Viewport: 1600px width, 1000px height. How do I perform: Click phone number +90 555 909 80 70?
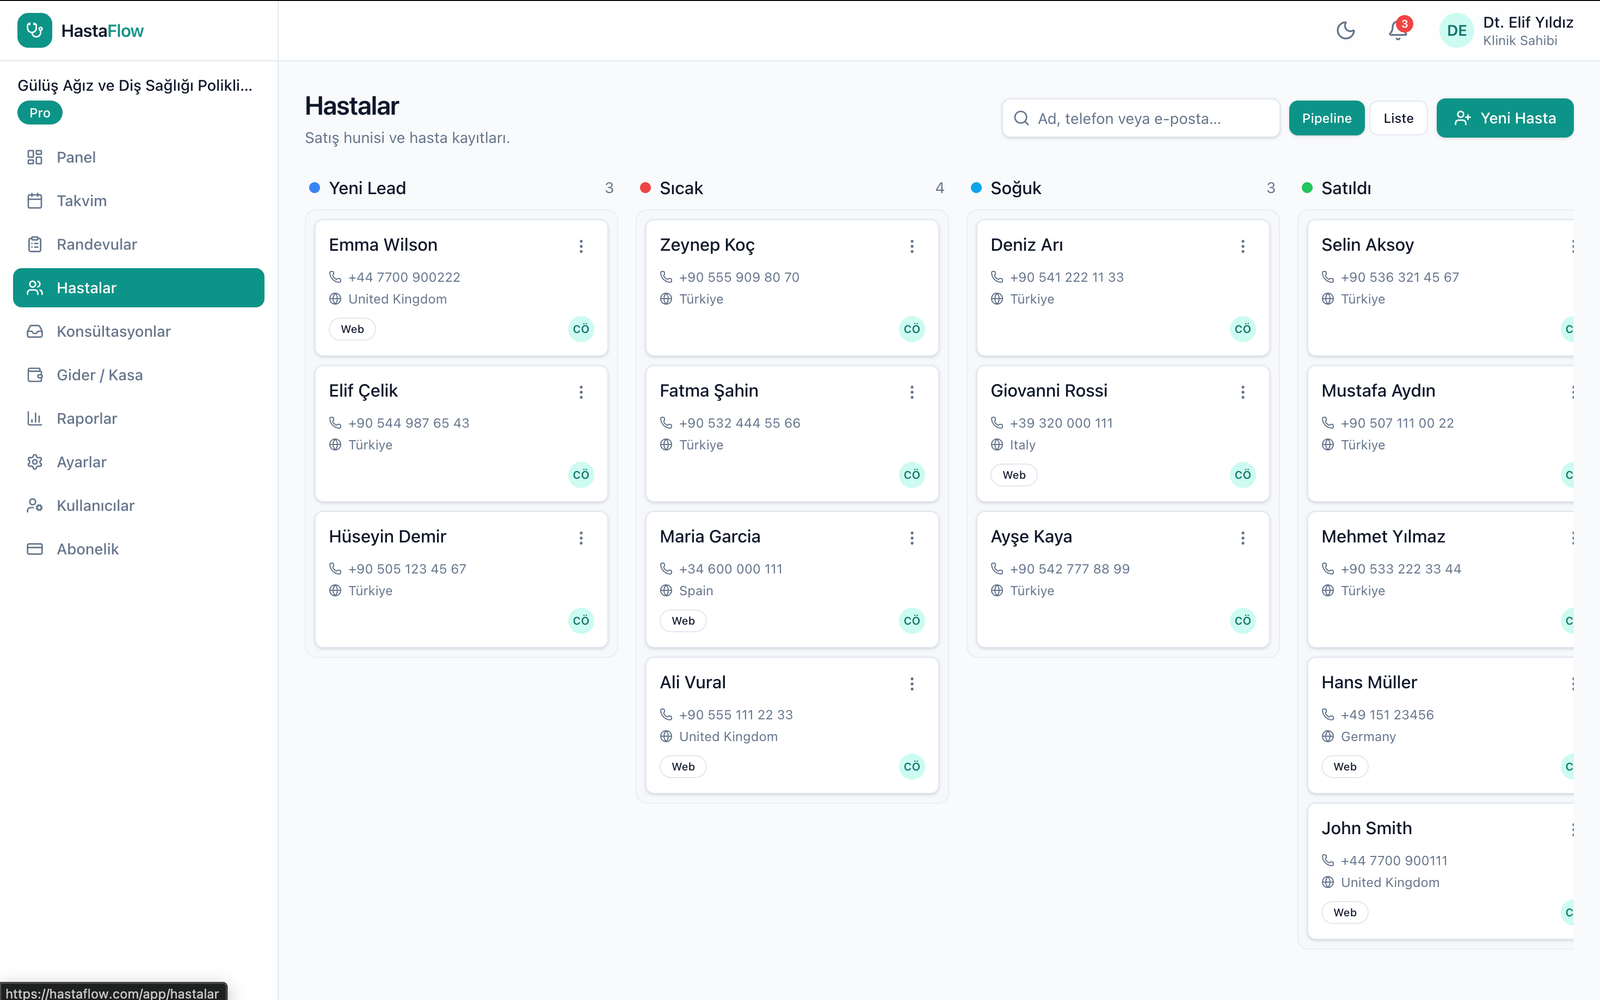click(x=739, y=277)
